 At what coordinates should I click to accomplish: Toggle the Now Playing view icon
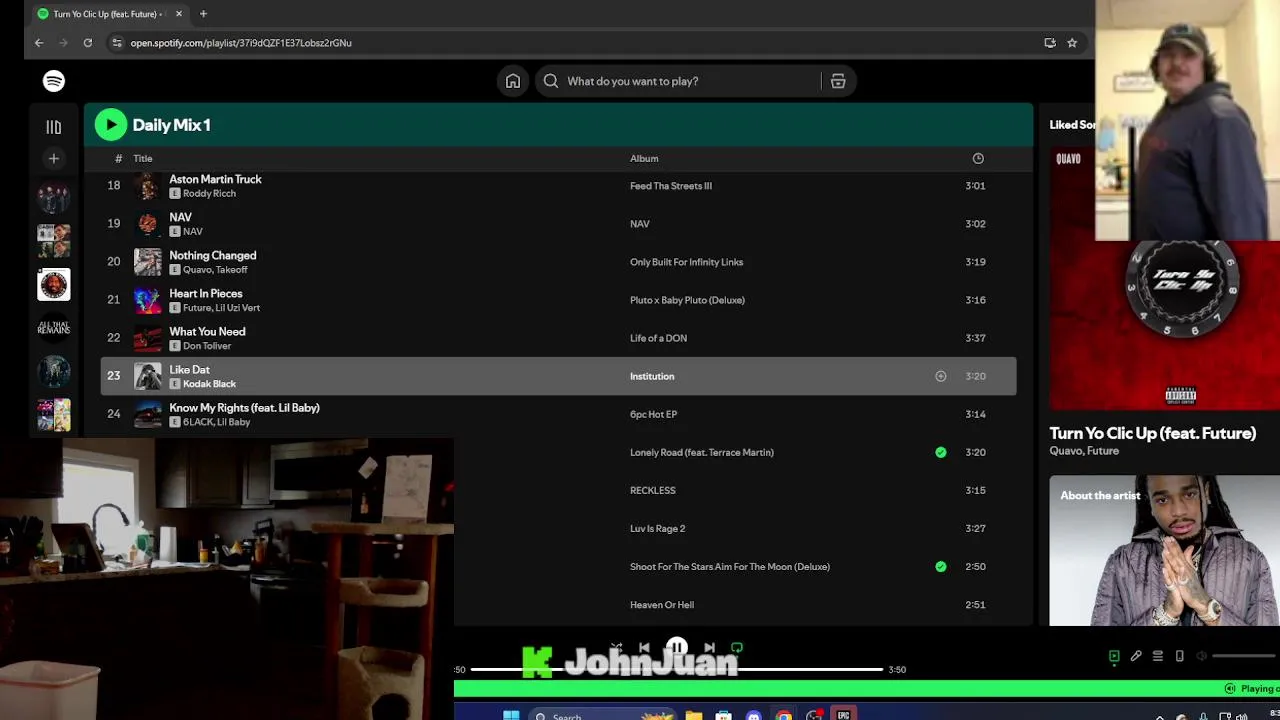click(x=1114, y=656)
